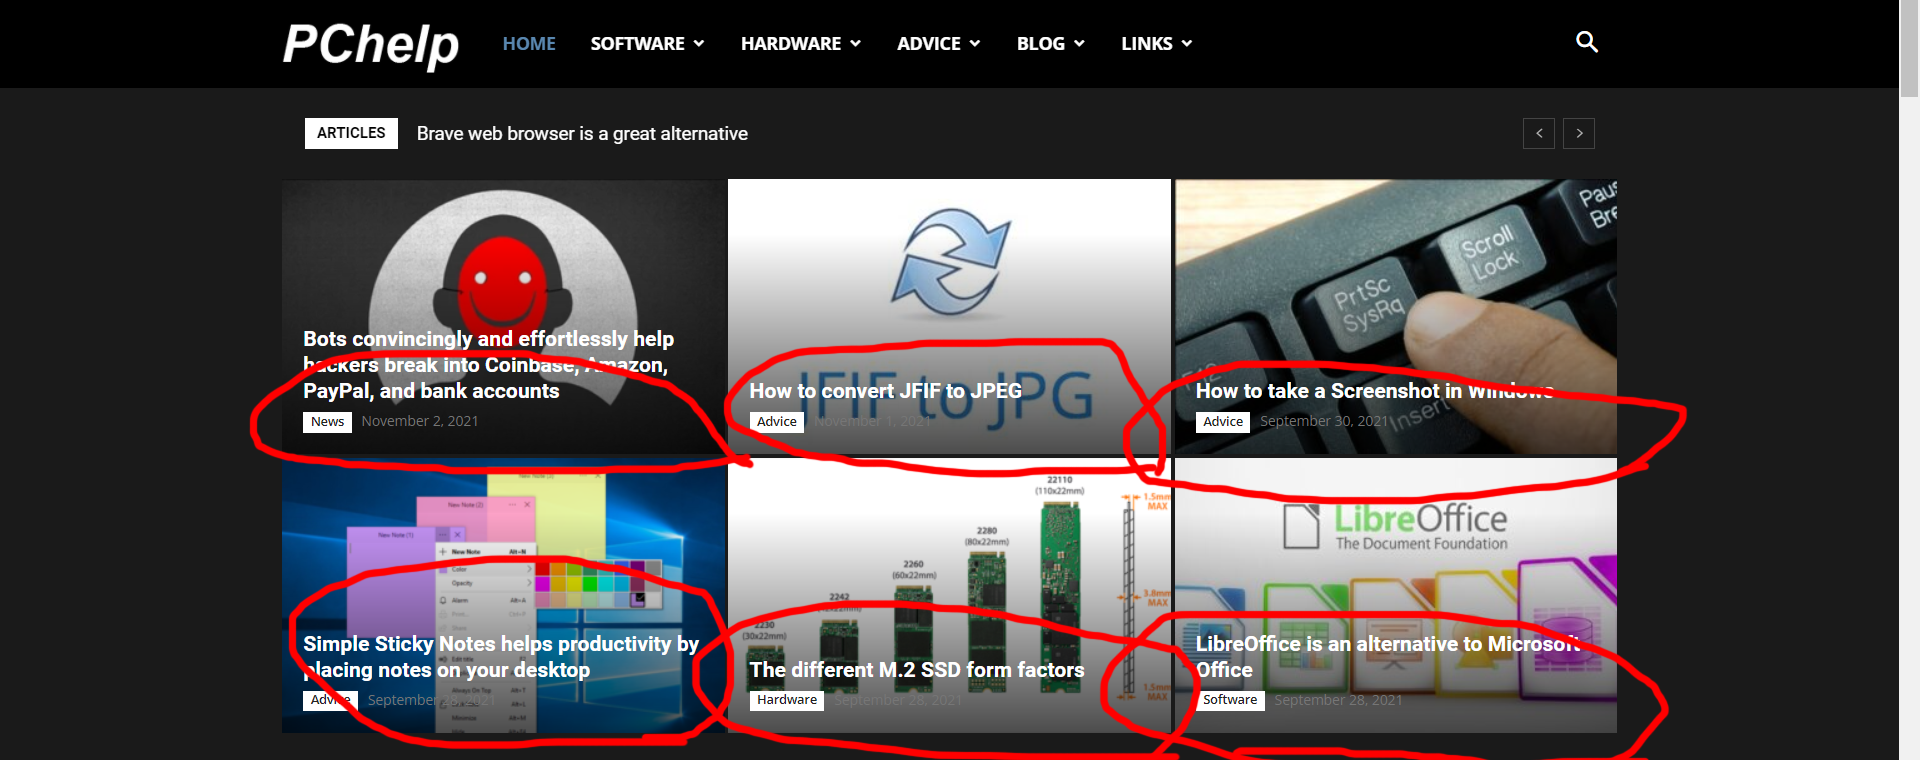Image resolution: width=1920 pixels, height=760 pixels.
Task: Click the ARTICLES ticker label
Action: (x=351, y=133)
